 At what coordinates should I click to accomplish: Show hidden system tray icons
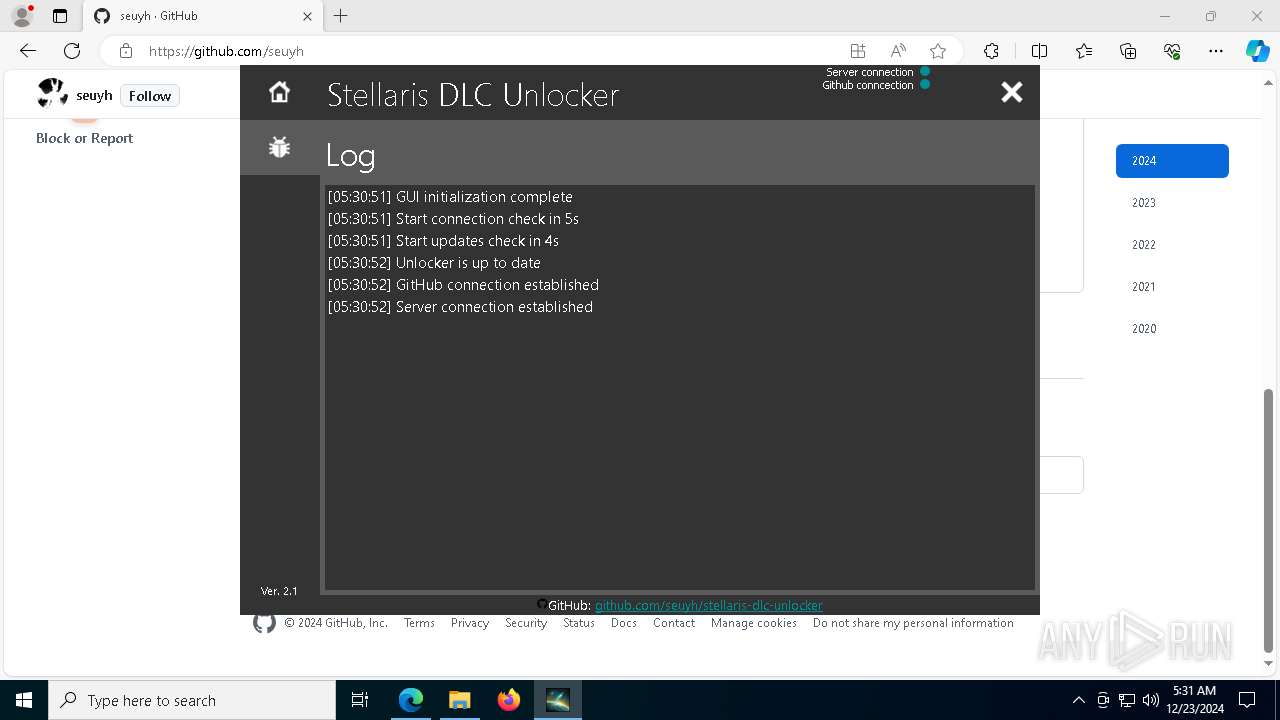(1078, 700)
